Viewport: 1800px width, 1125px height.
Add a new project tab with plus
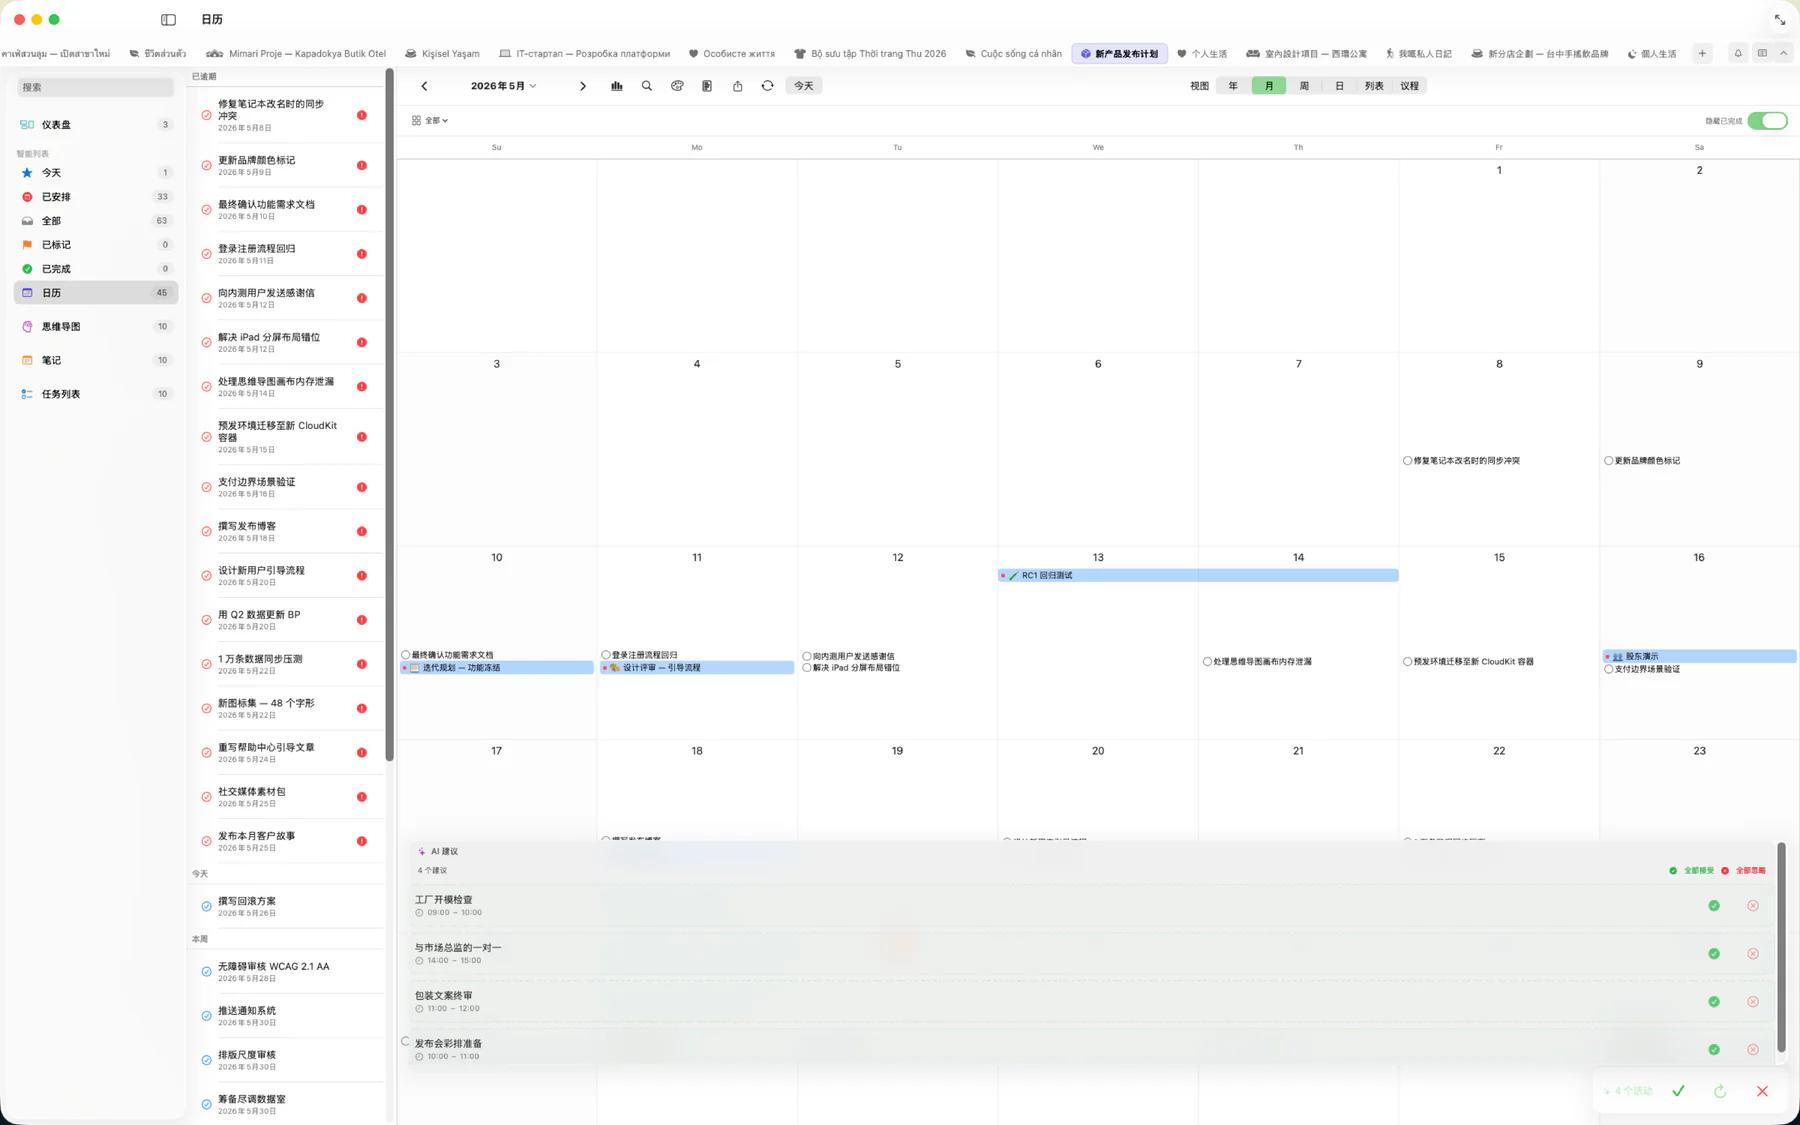click(x=1702, y=53)
